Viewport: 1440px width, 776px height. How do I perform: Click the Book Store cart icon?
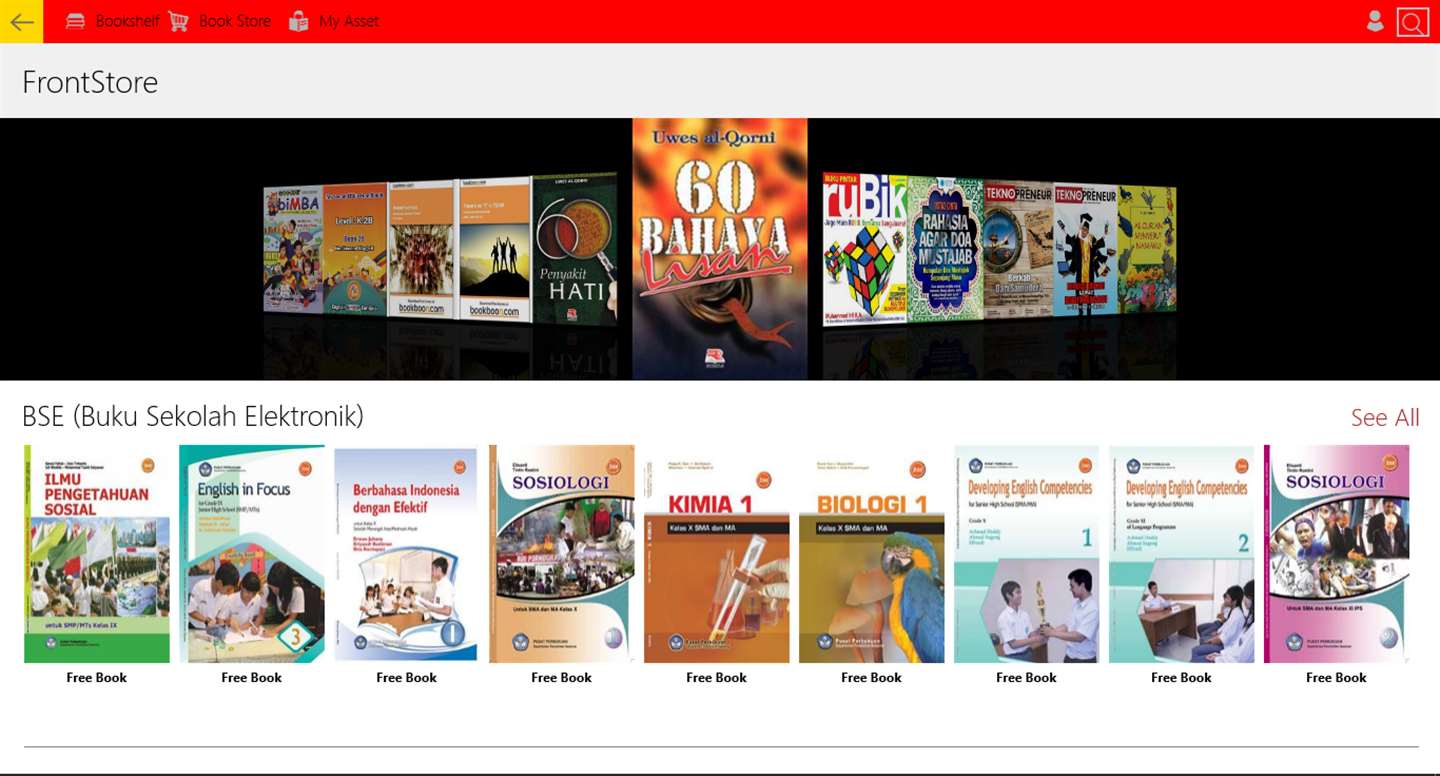[178, 21]
